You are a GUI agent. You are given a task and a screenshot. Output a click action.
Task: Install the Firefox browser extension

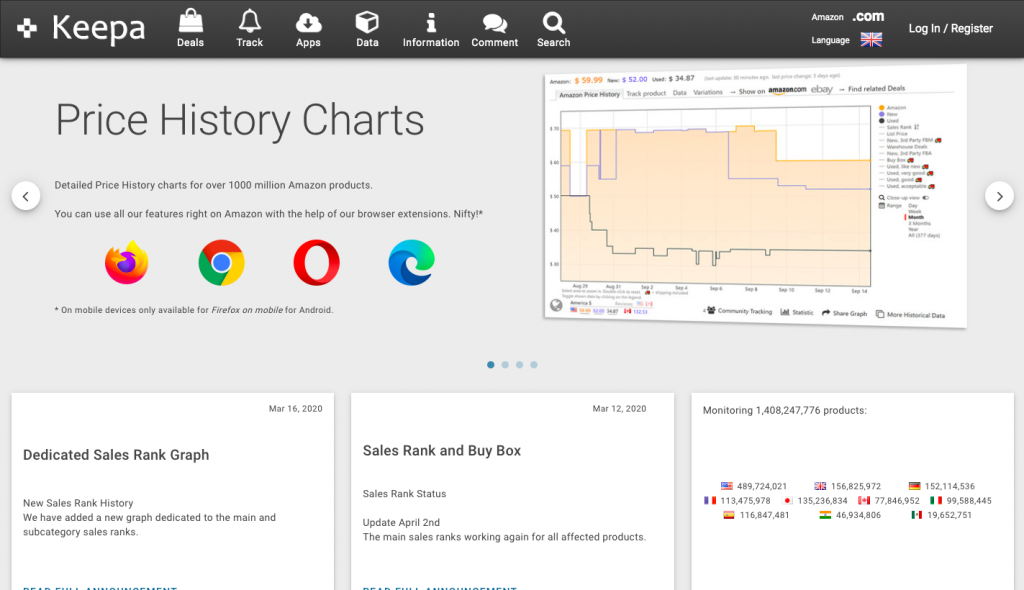[x=127, y=263]
